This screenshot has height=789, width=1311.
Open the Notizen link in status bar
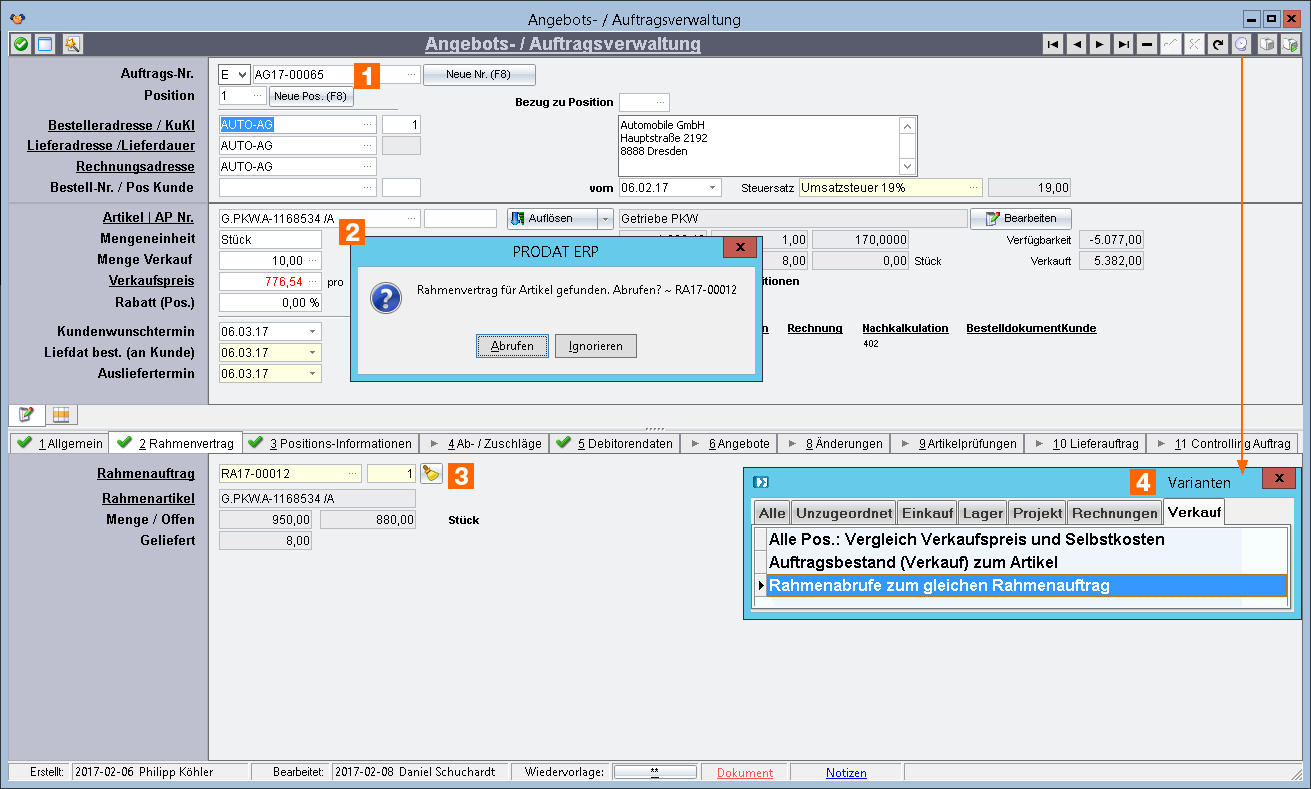(x=846, y=773)
